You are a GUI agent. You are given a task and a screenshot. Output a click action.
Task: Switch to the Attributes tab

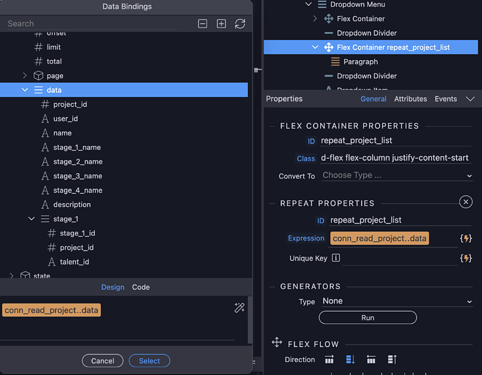(x=410, y=99)
